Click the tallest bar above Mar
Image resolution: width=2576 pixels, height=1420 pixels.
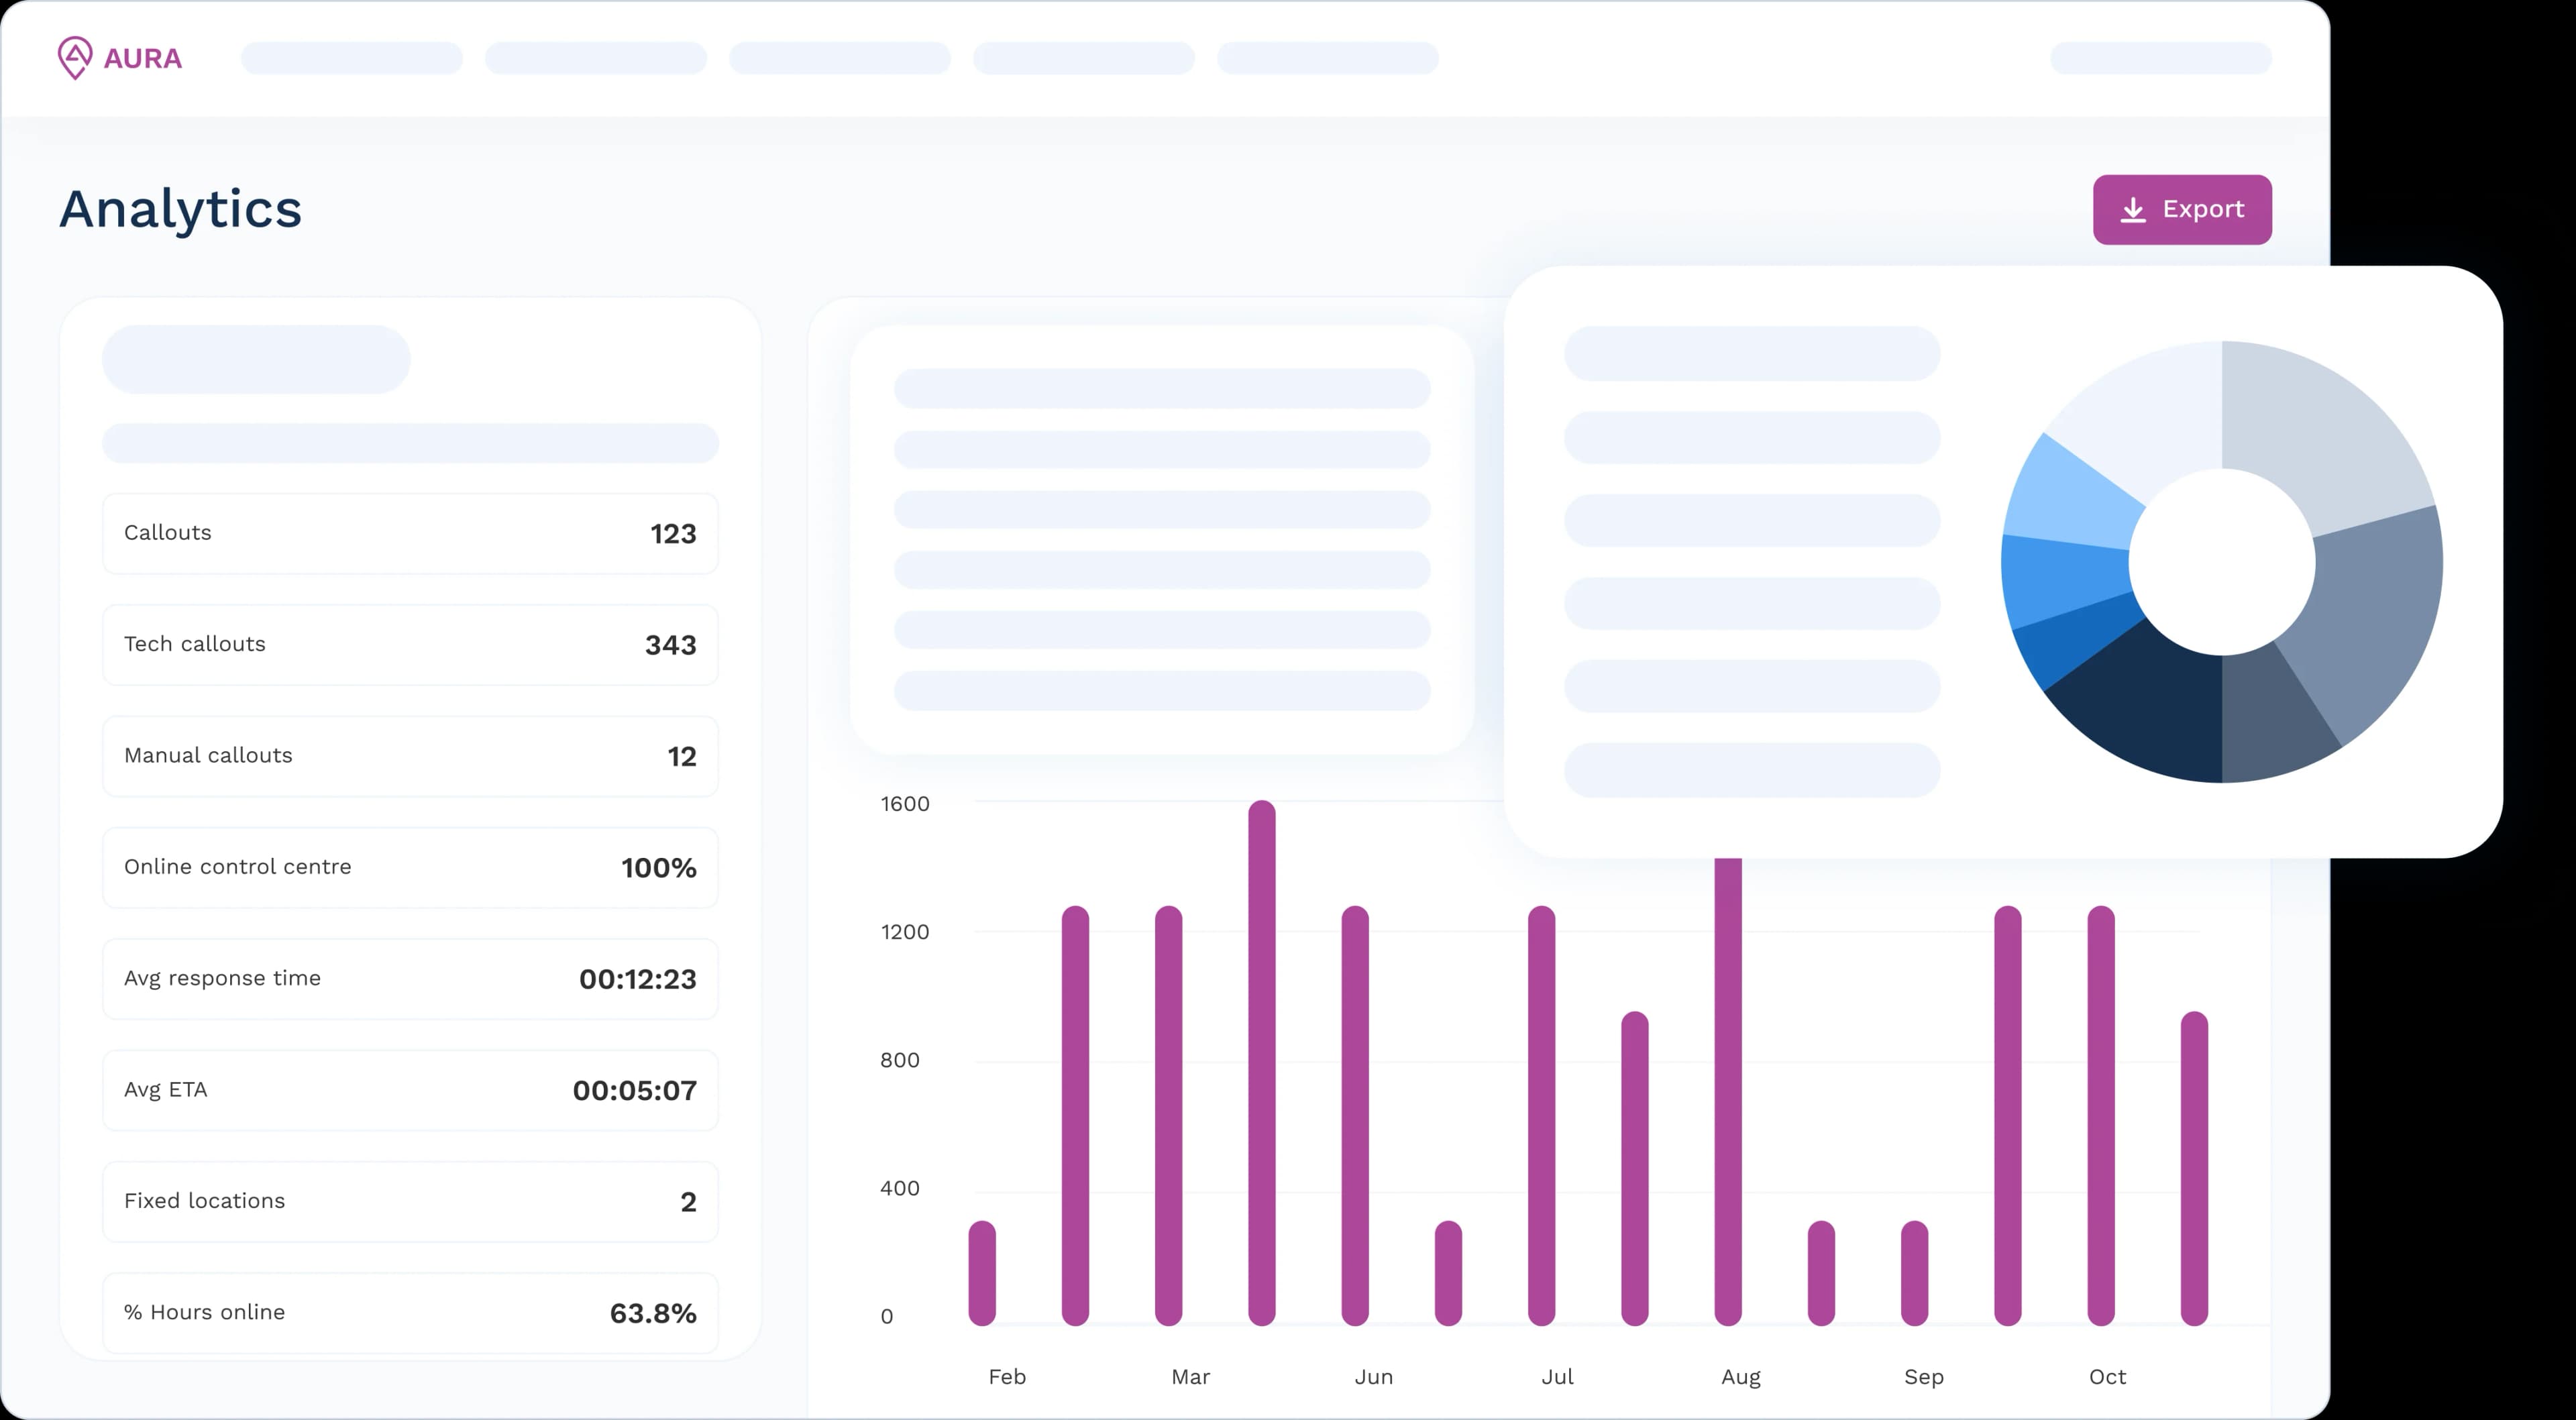coord(1262,1060)
